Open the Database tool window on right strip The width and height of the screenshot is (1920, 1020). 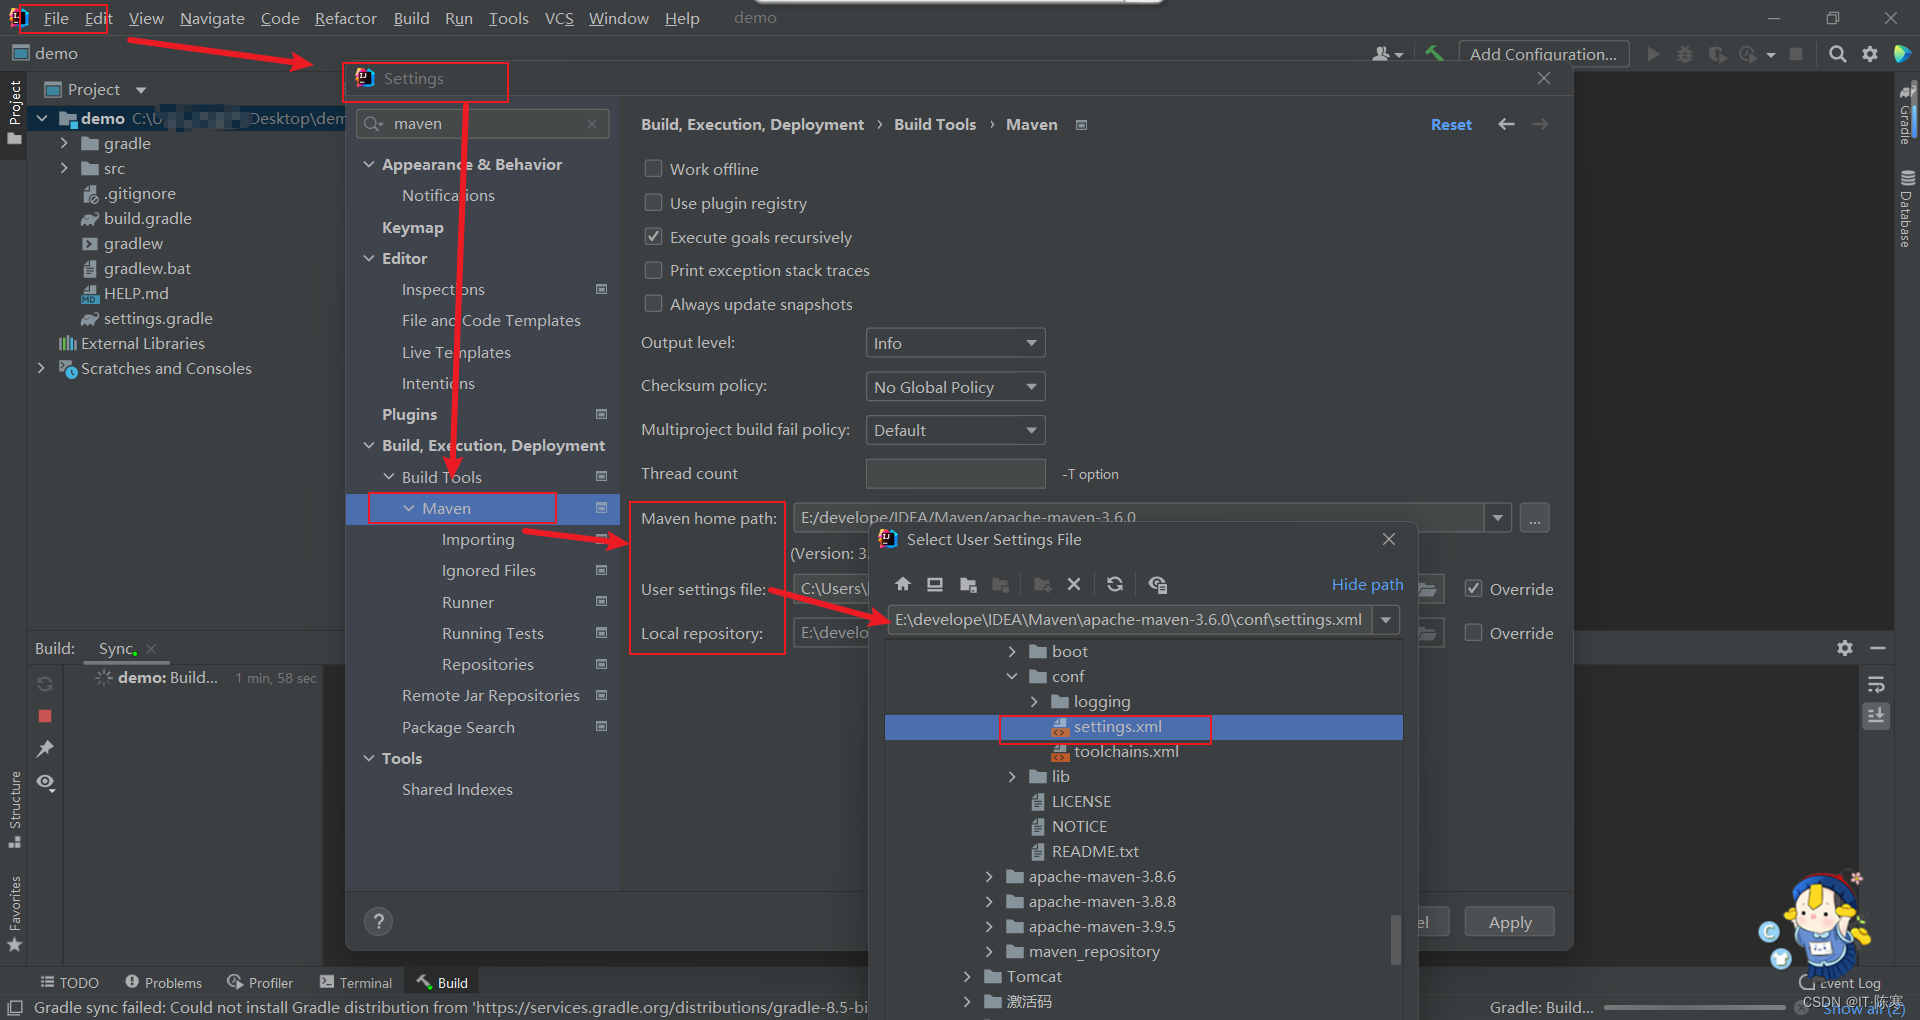[1906, 208]
